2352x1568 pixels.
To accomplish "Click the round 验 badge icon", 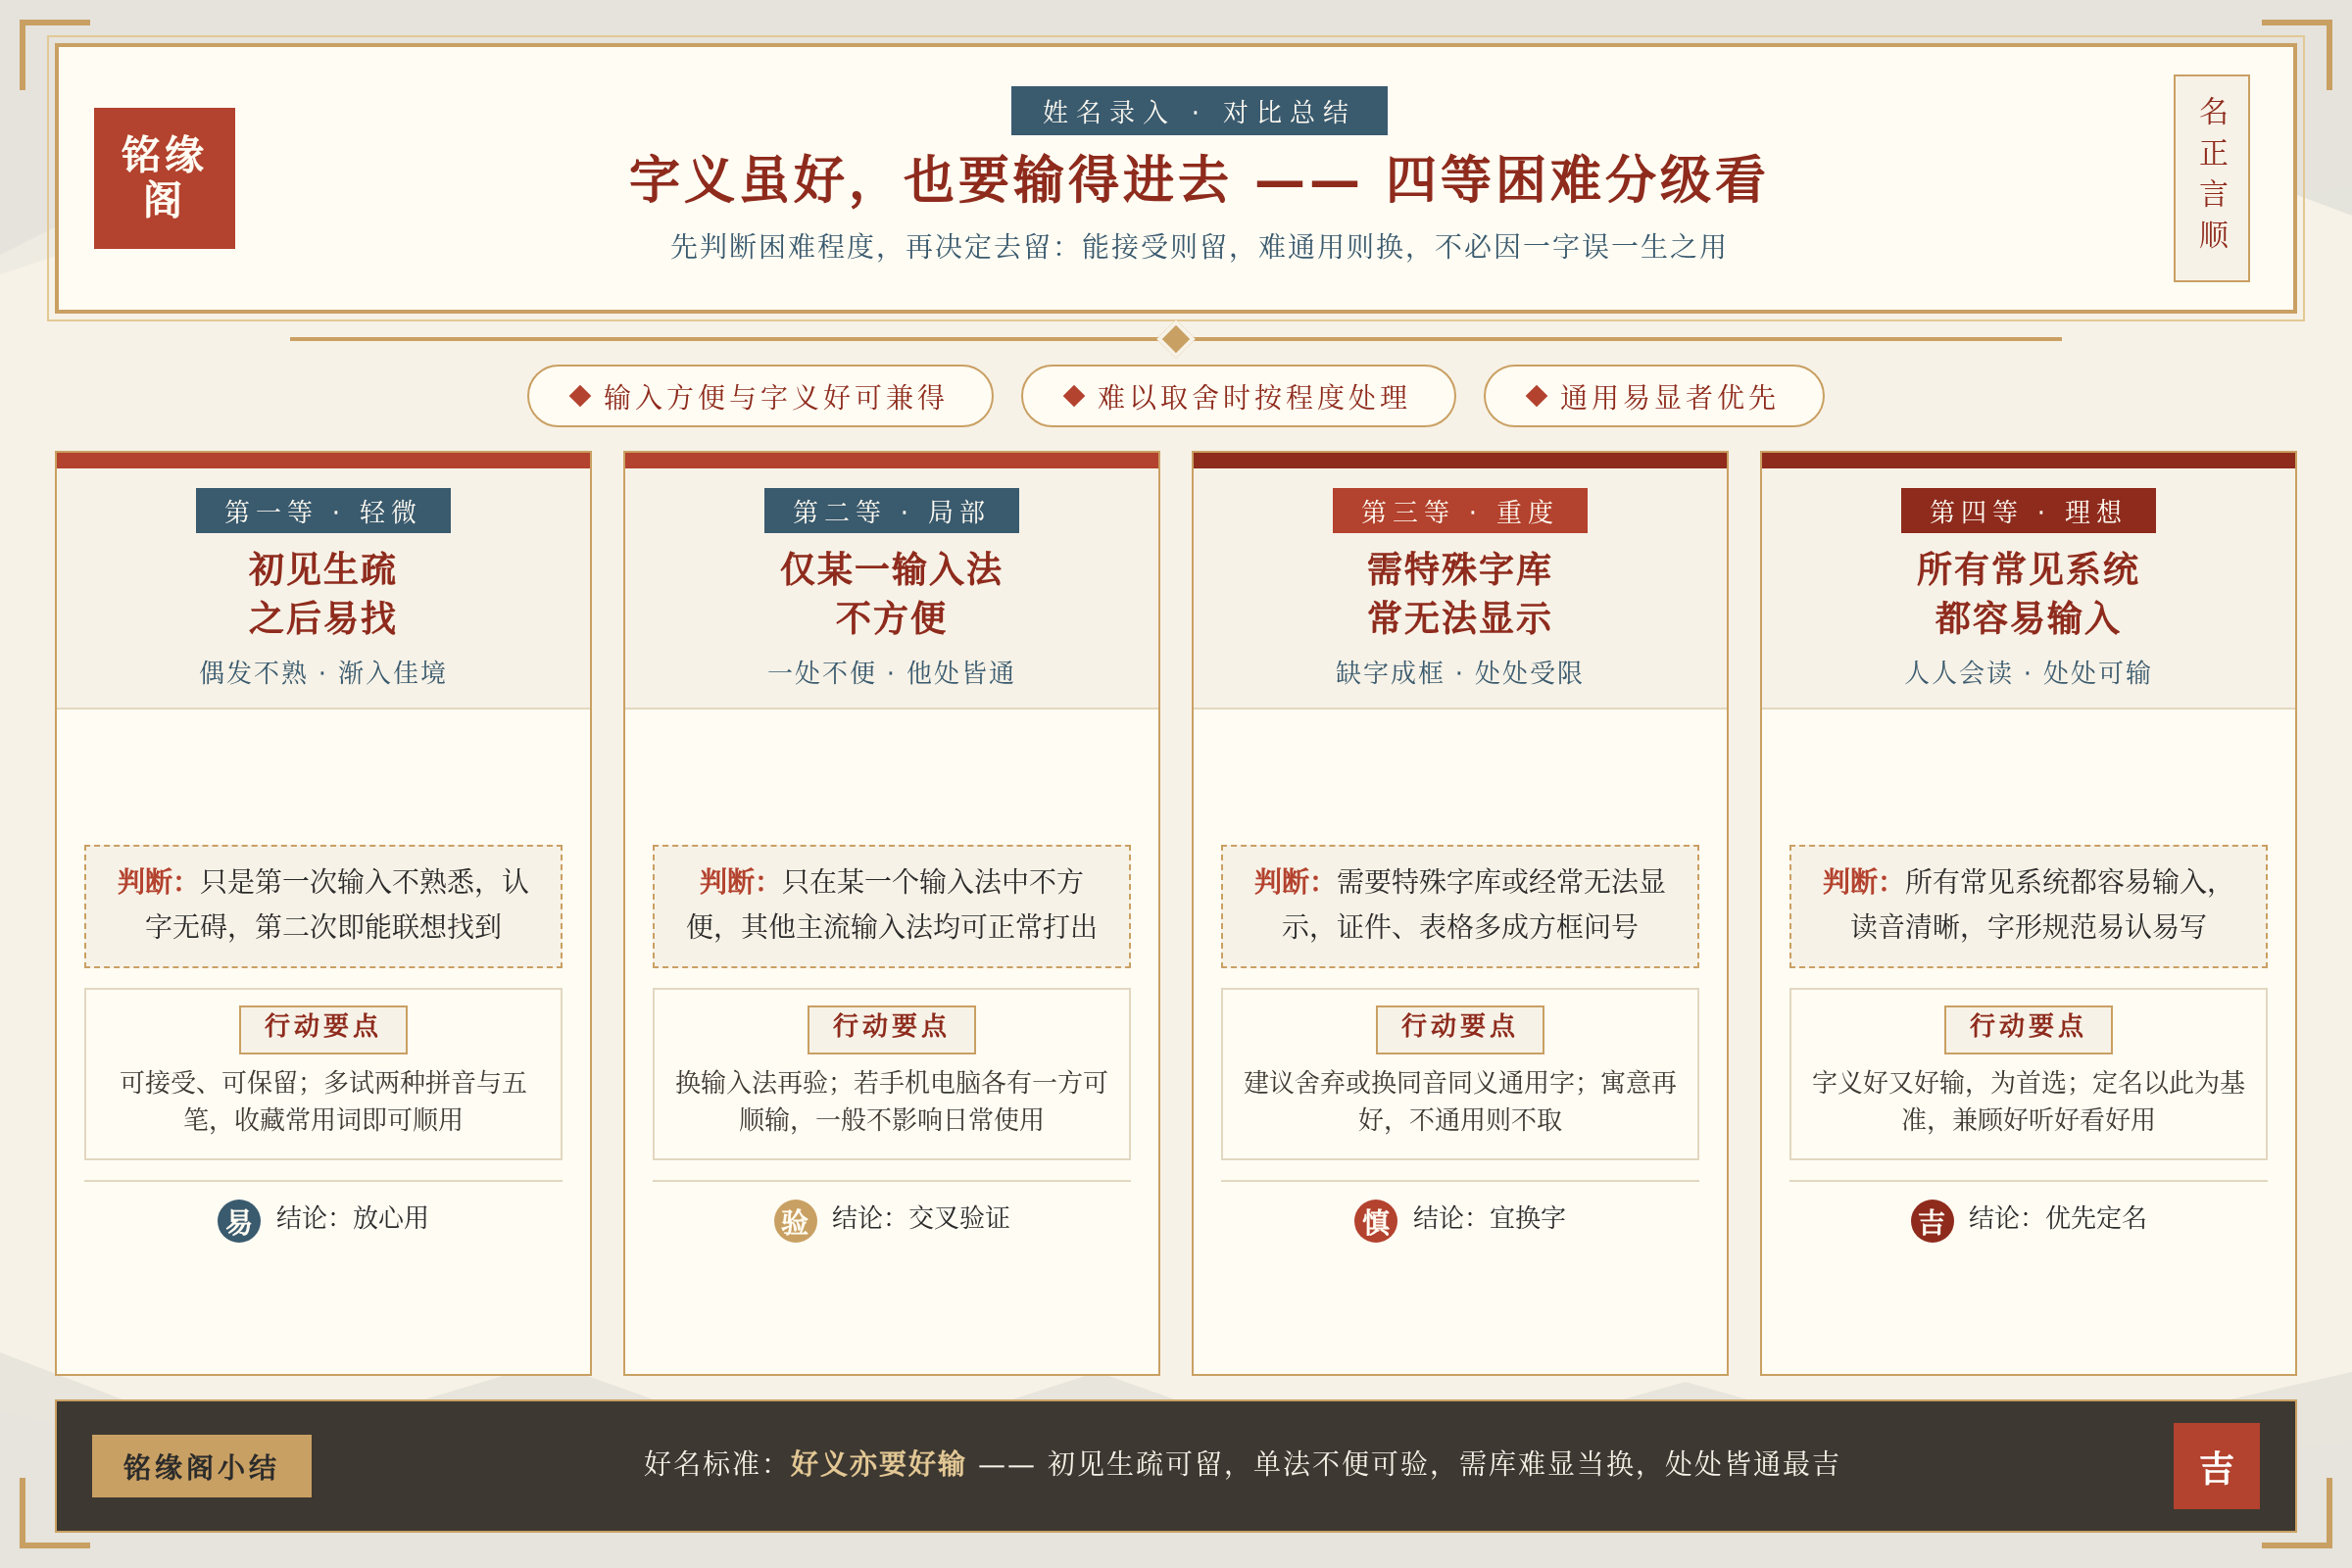I will [795, 1221].
